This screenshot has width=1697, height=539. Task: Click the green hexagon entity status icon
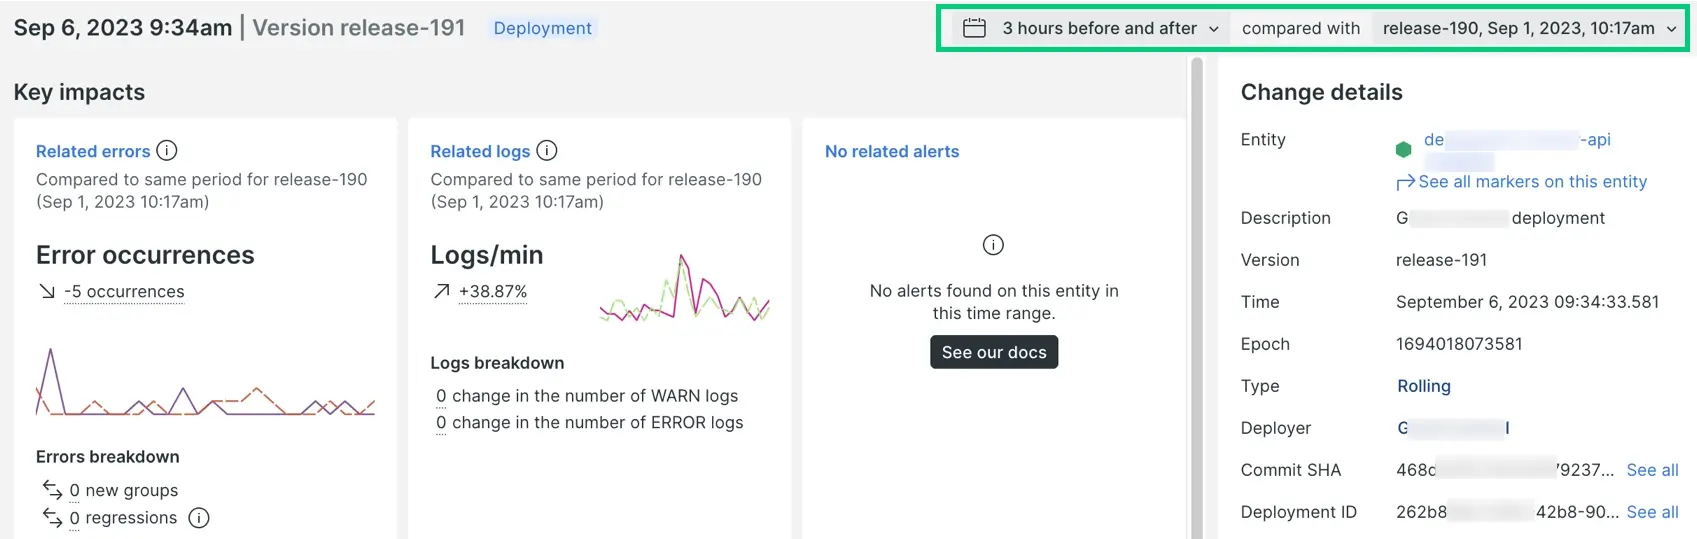pos(1403,150)
